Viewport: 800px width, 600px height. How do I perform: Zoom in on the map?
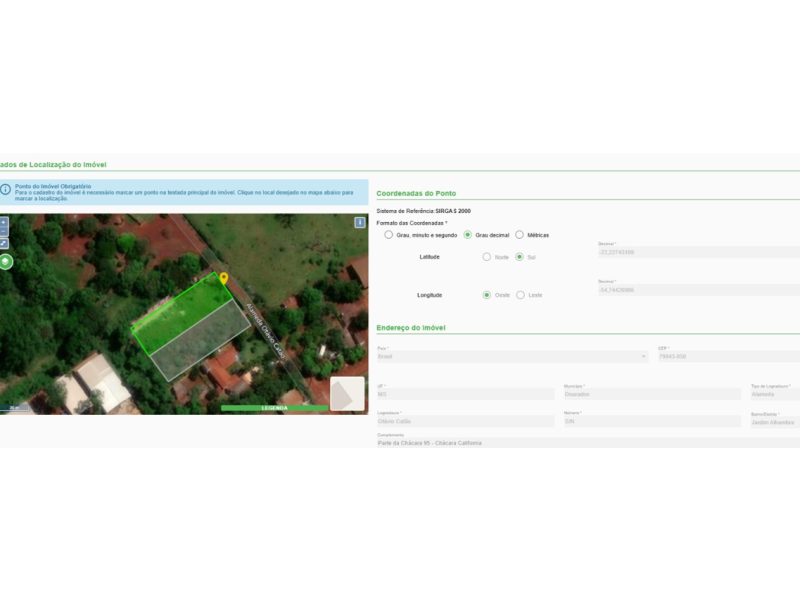[4, 221]
